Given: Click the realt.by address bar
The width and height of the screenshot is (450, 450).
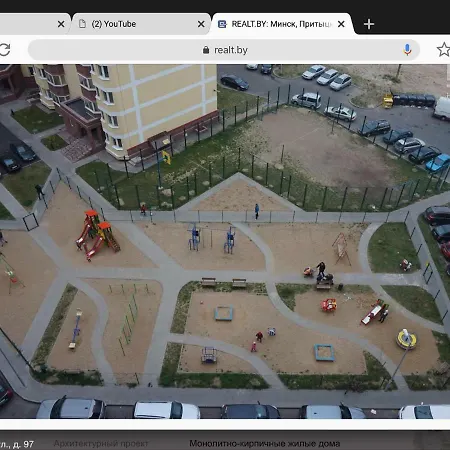Looking at the screenshot, I should (x=224, y=50).
